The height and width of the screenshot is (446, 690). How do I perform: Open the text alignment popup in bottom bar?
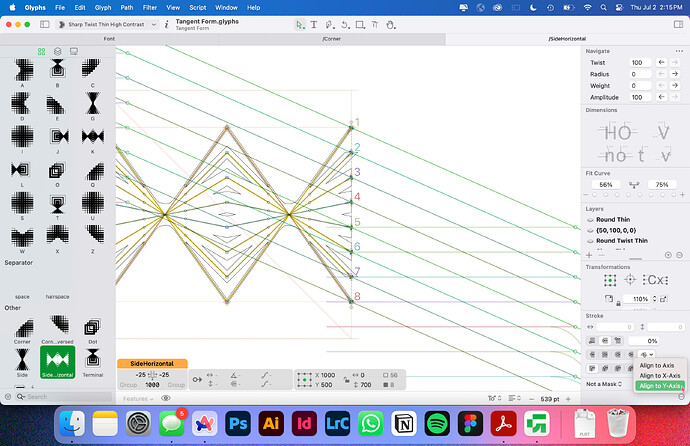(x=514, y=398)
